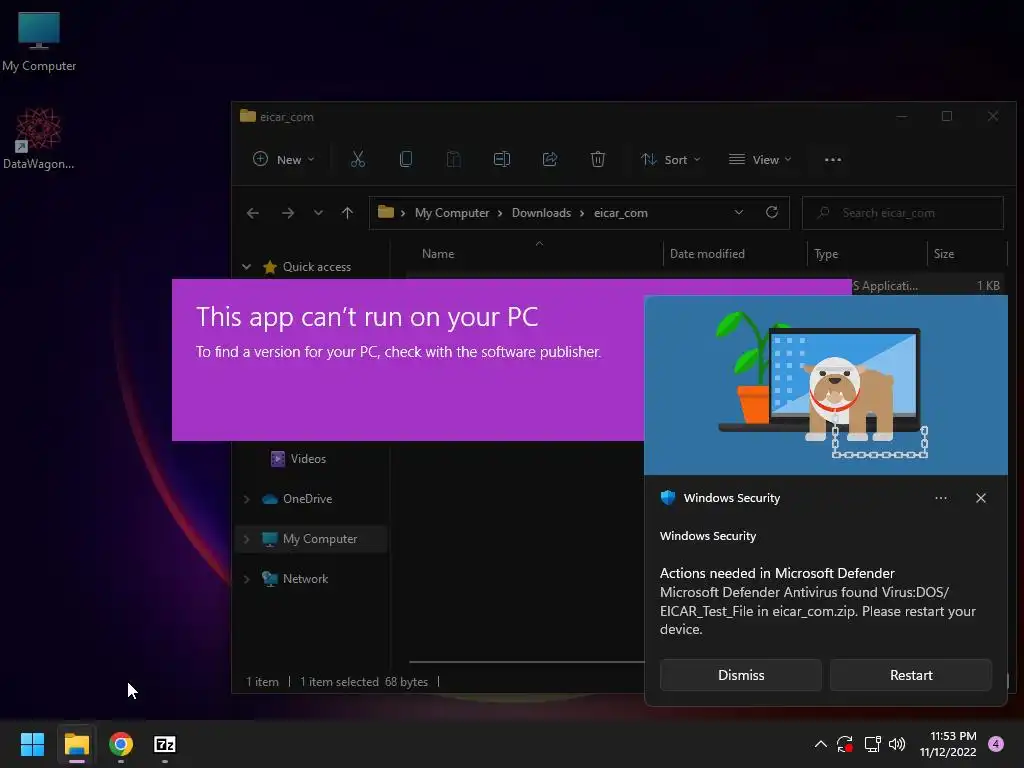Open the Sort dropdown menu
Viewport: 1024px width, 768px height.
[671, 159]
